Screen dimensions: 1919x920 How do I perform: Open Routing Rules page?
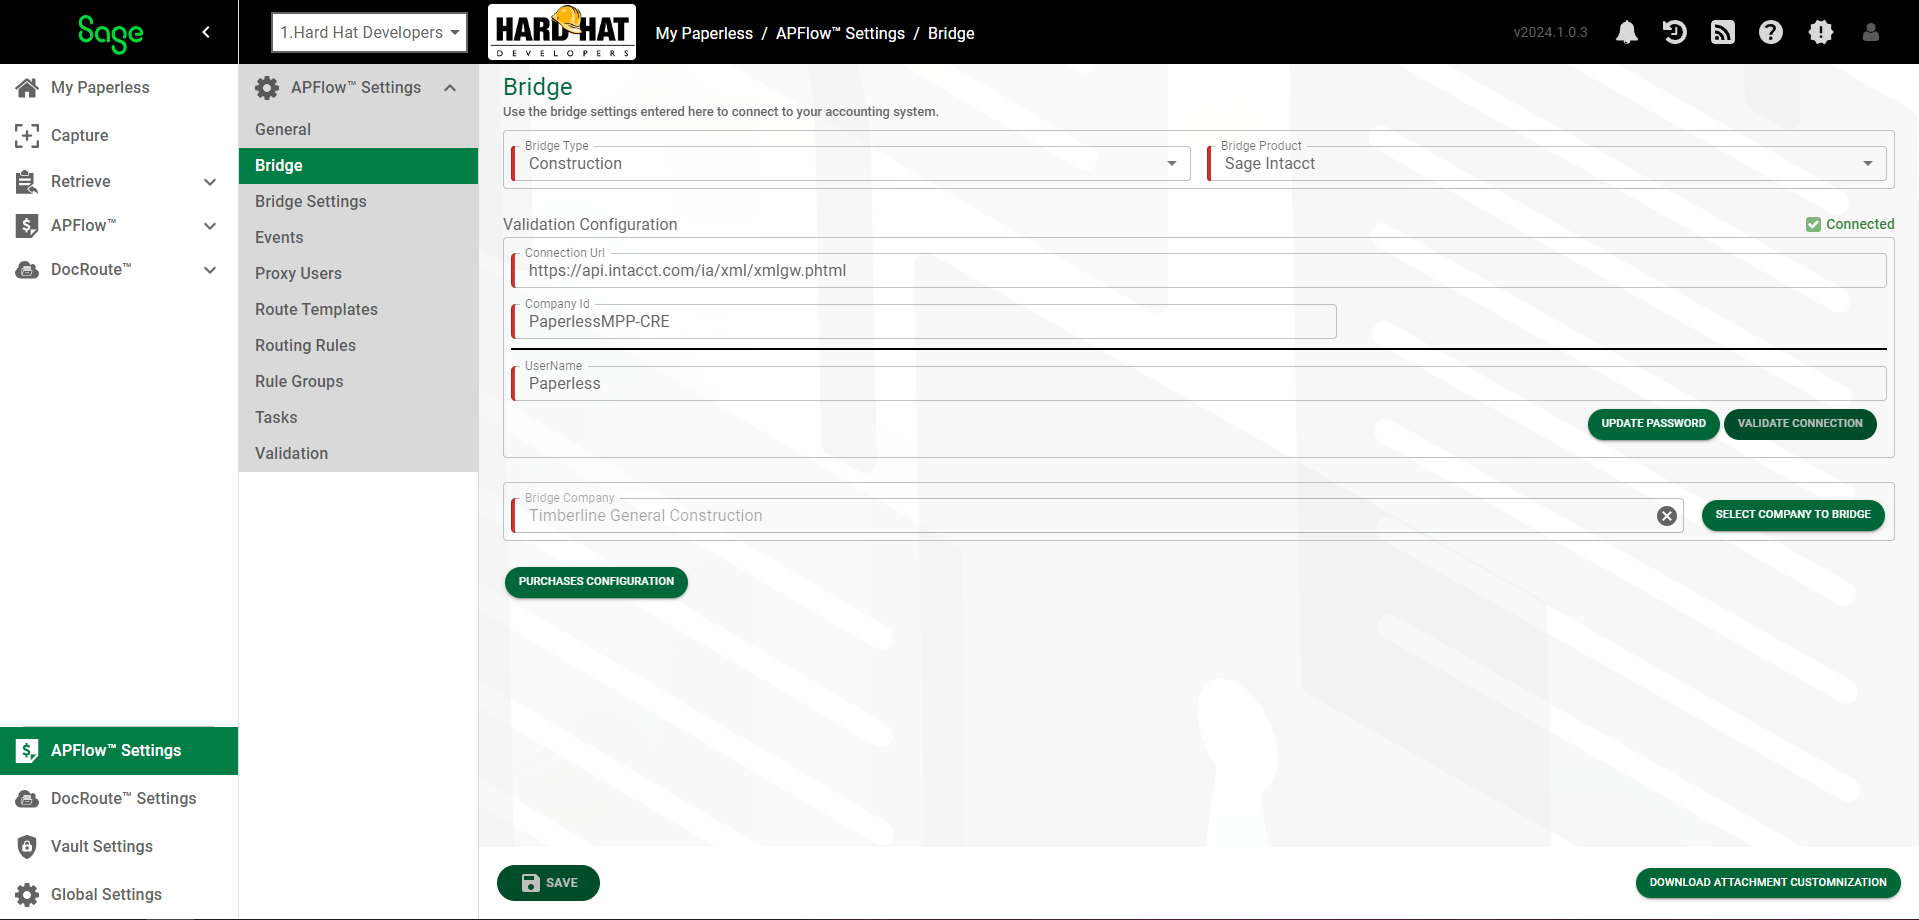[358, 345]
